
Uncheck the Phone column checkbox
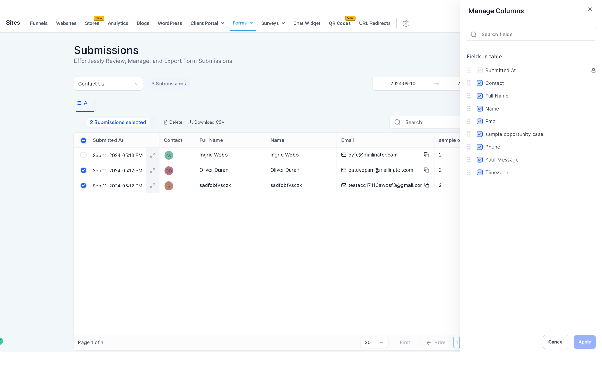tap(480, 147)
